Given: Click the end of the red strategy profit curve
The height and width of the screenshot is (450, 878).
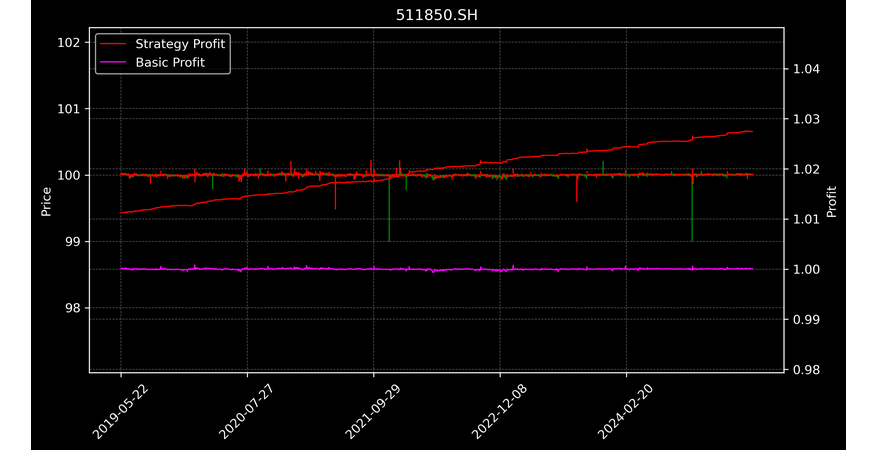Looking at the screenshot, I should coord(751,132).
